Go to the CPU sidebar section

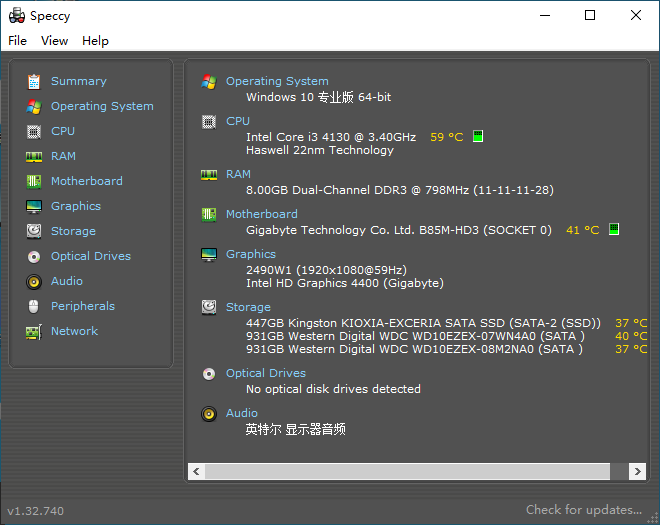63,131
